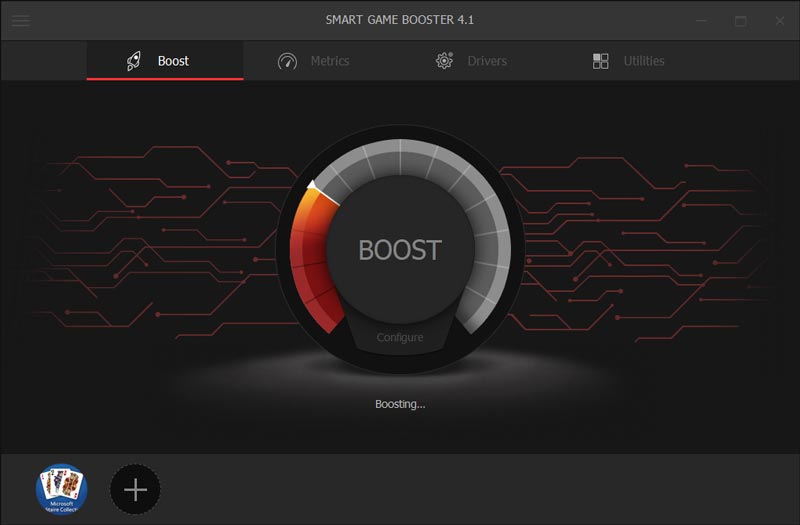The width and height of the screenshot is (800, 525).
Task: Click the Boosting... status text
Action: click(400, 404)
